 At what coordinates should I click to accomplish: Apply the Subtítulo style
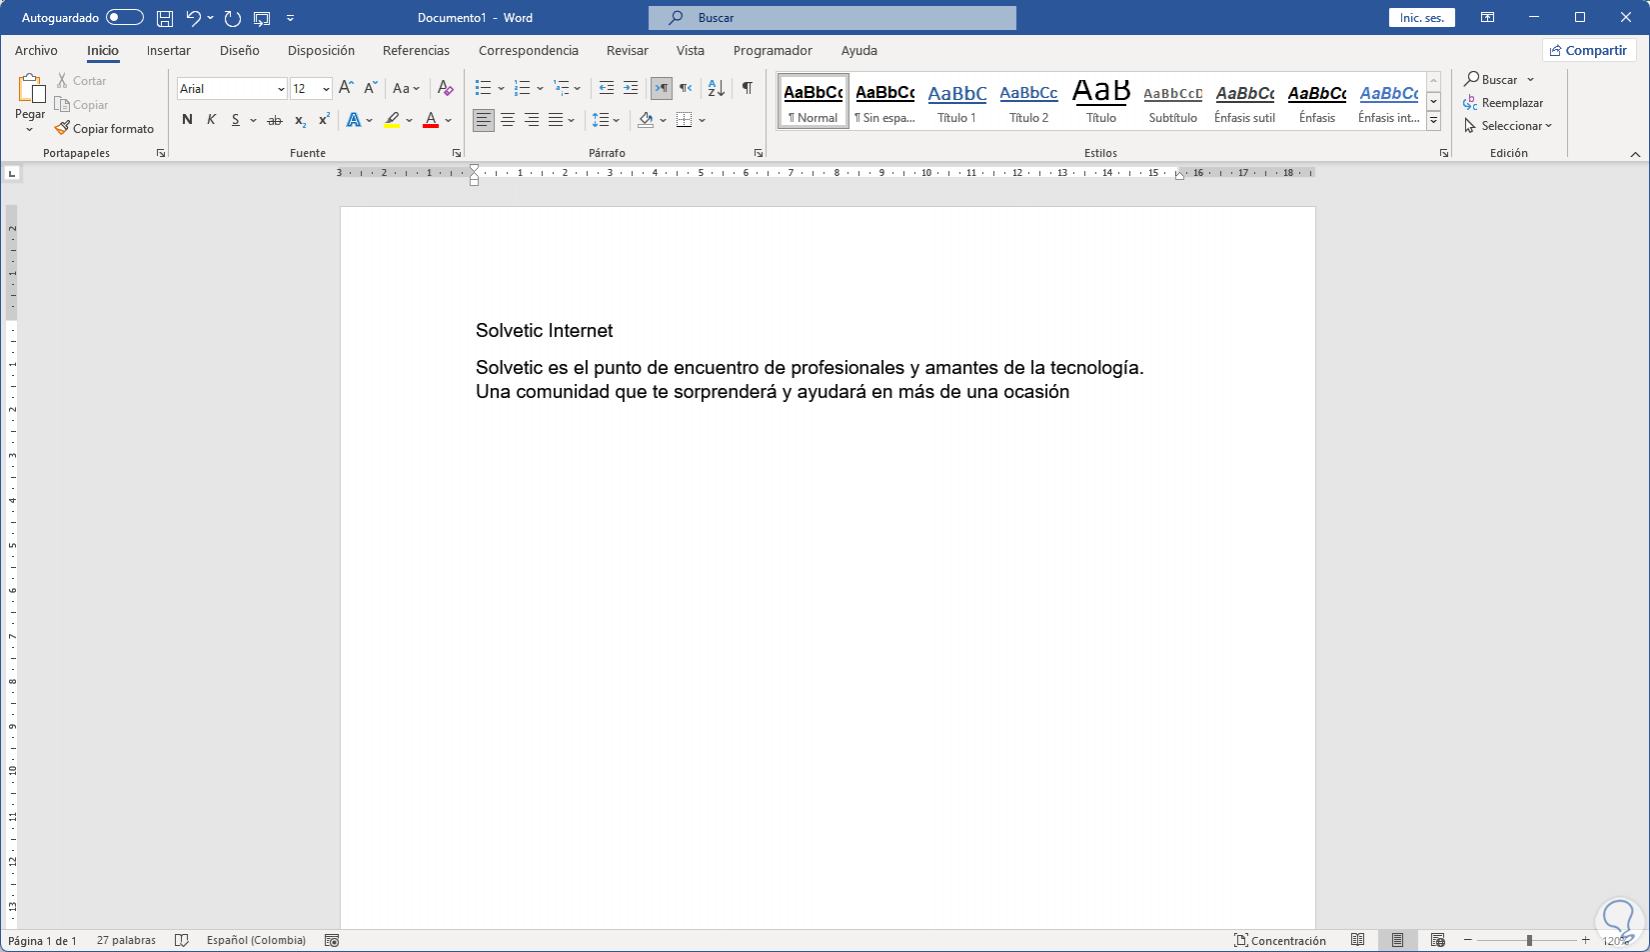[x=1173, y=102]
